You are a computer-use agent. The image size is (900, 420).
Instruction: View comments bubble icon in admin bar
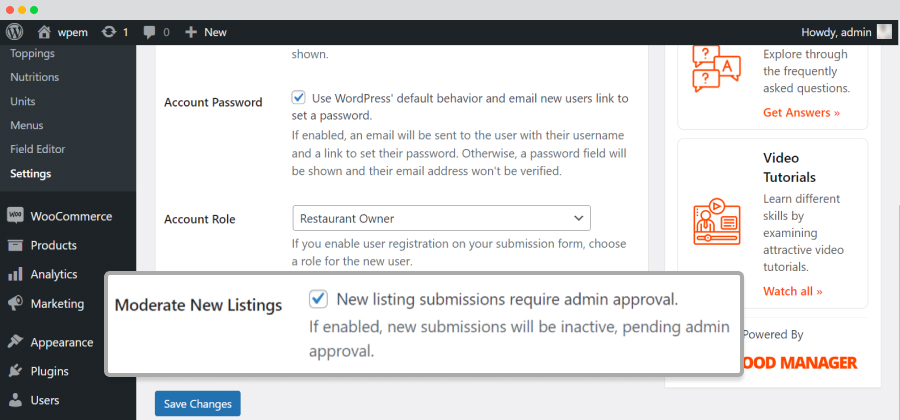pyautogui.click(x=150, y=33)
